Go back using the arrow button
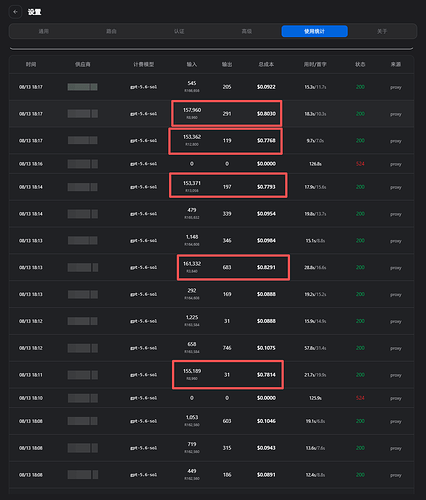426x500 pixels. 15,12
